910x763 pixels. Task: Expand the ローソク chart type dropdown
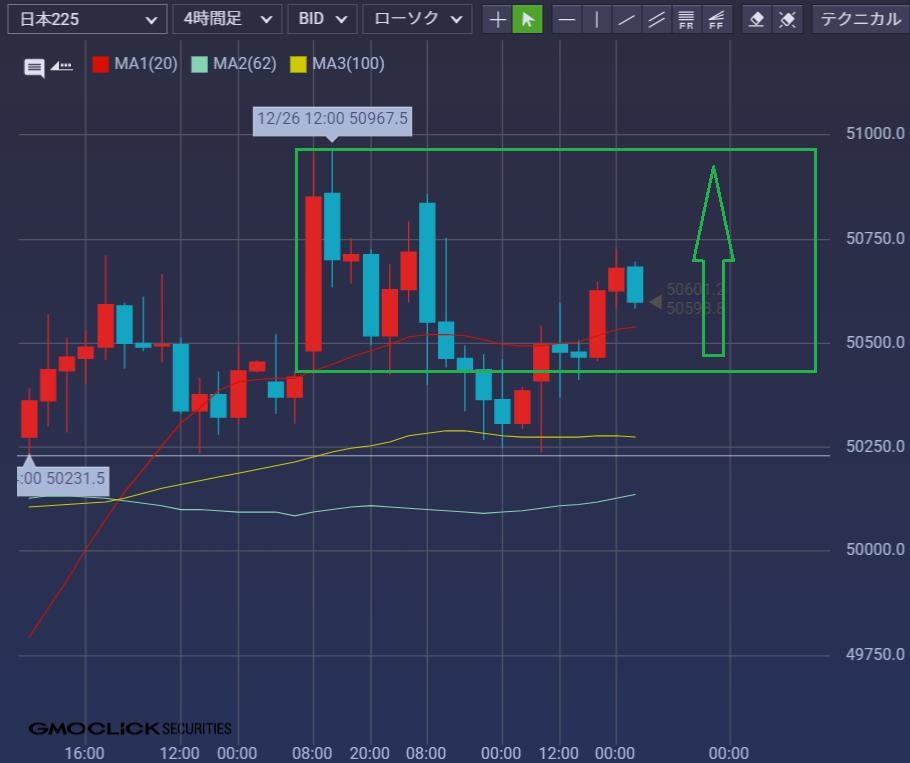pyautogui.click(x=417, y=19)
